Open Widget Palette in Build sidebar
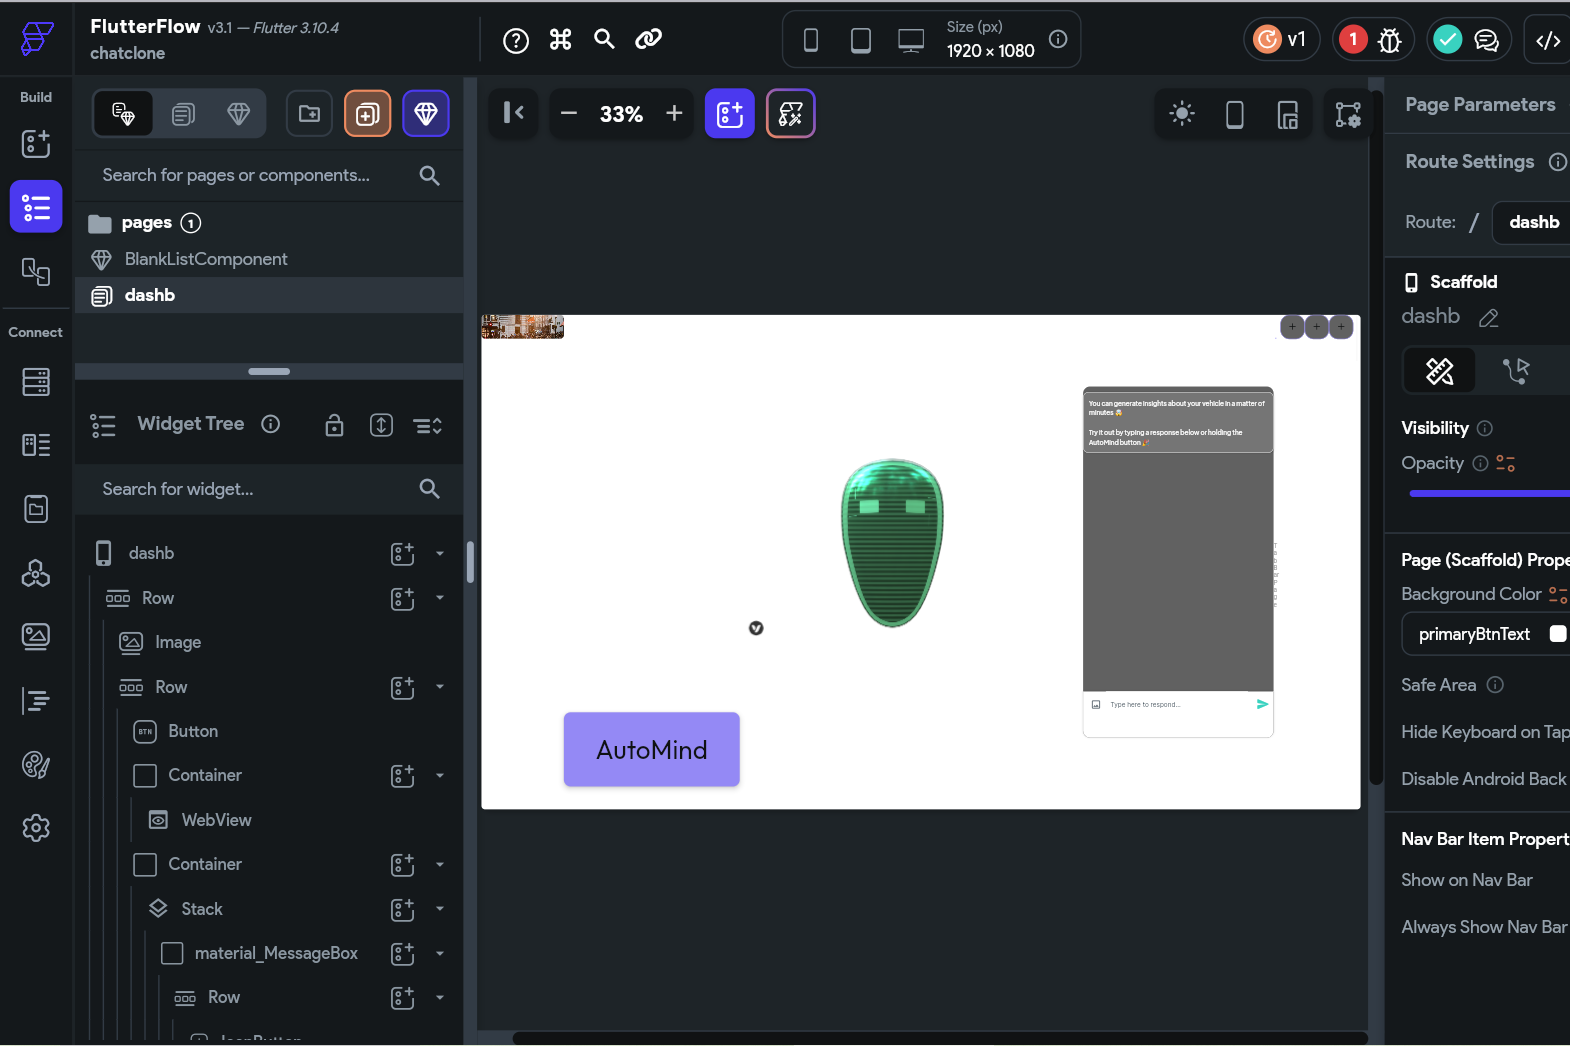1570x1046 pixels. 36,144
